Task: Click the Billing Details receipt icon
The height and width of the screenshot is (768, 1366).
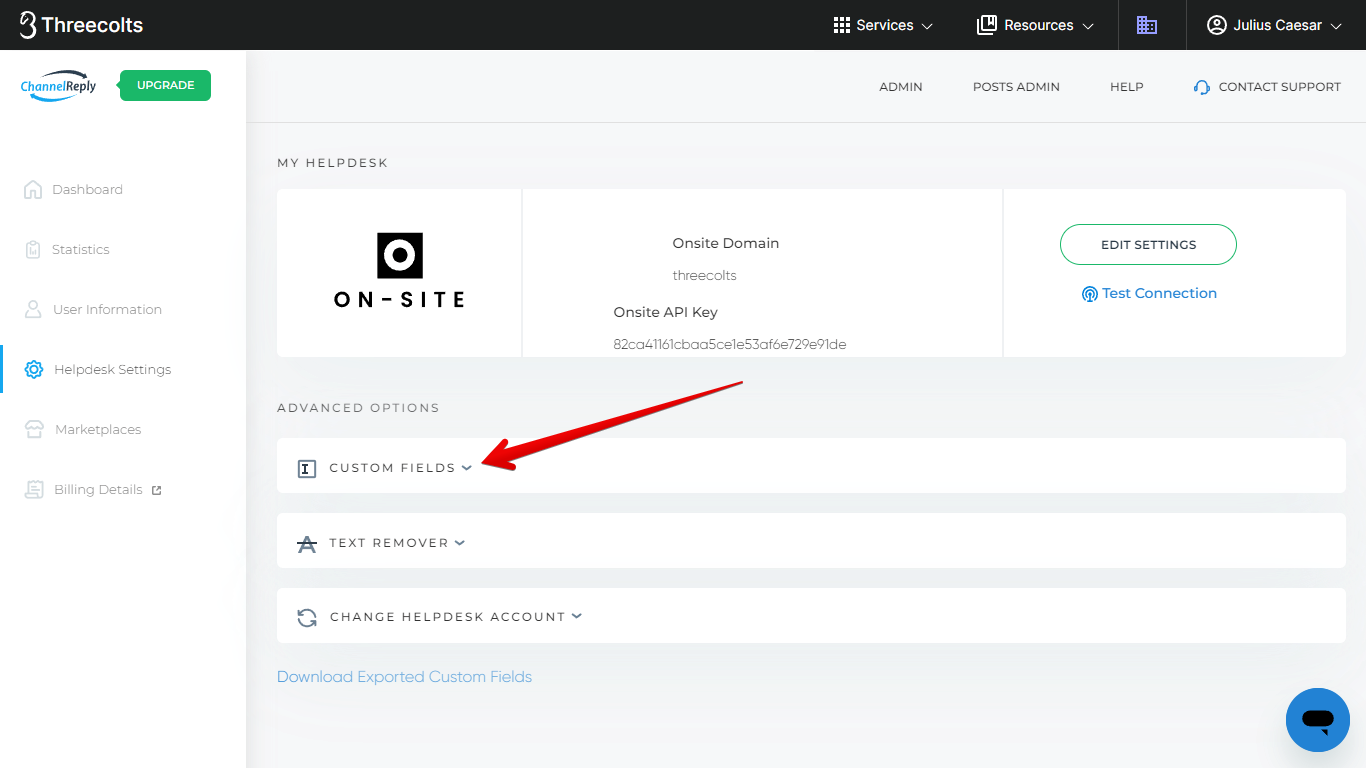Action: 35,489
